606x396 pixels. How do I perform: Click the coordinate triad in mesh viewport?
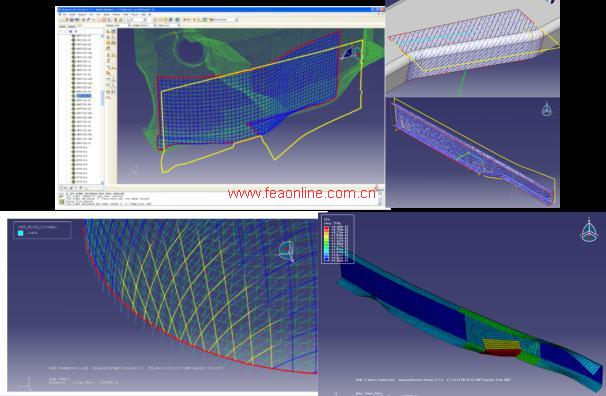coord(134,170)
